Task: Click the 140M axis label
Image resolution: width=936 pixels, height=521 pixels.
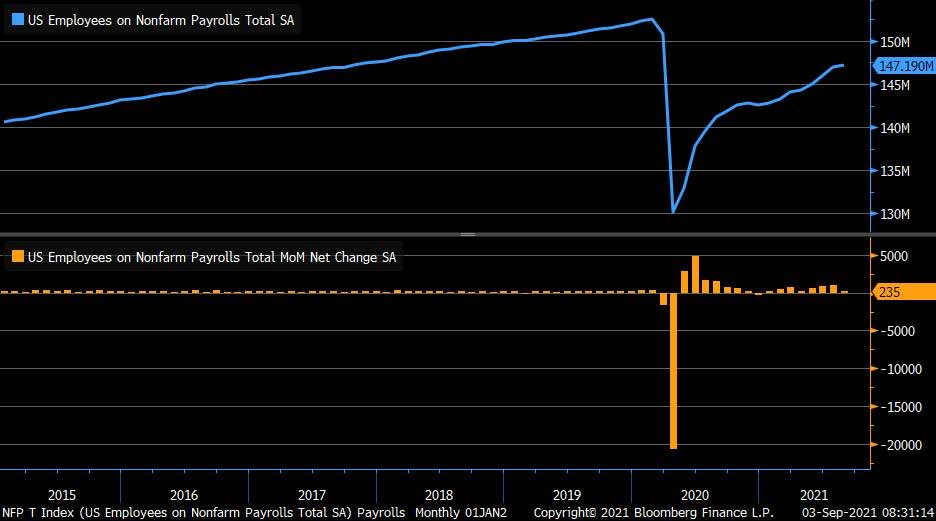Action: click(895, 128)
